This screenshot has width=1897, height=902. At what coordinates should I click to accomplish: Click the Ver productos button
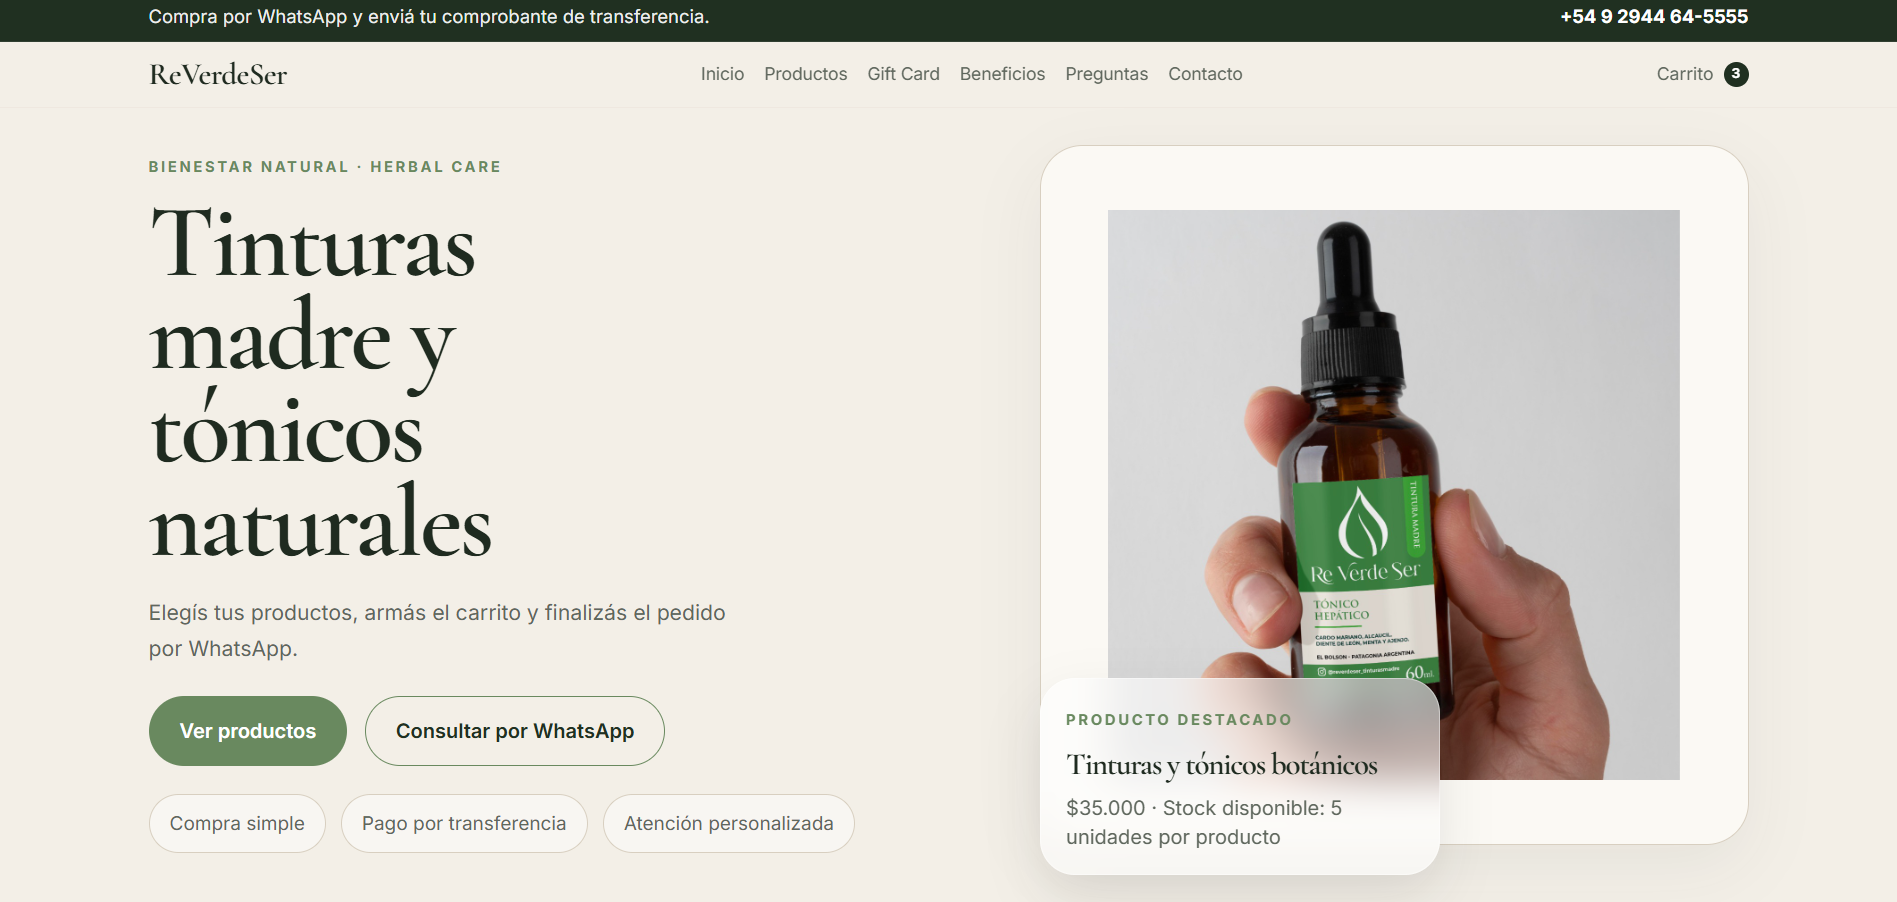tap(248, 731)
